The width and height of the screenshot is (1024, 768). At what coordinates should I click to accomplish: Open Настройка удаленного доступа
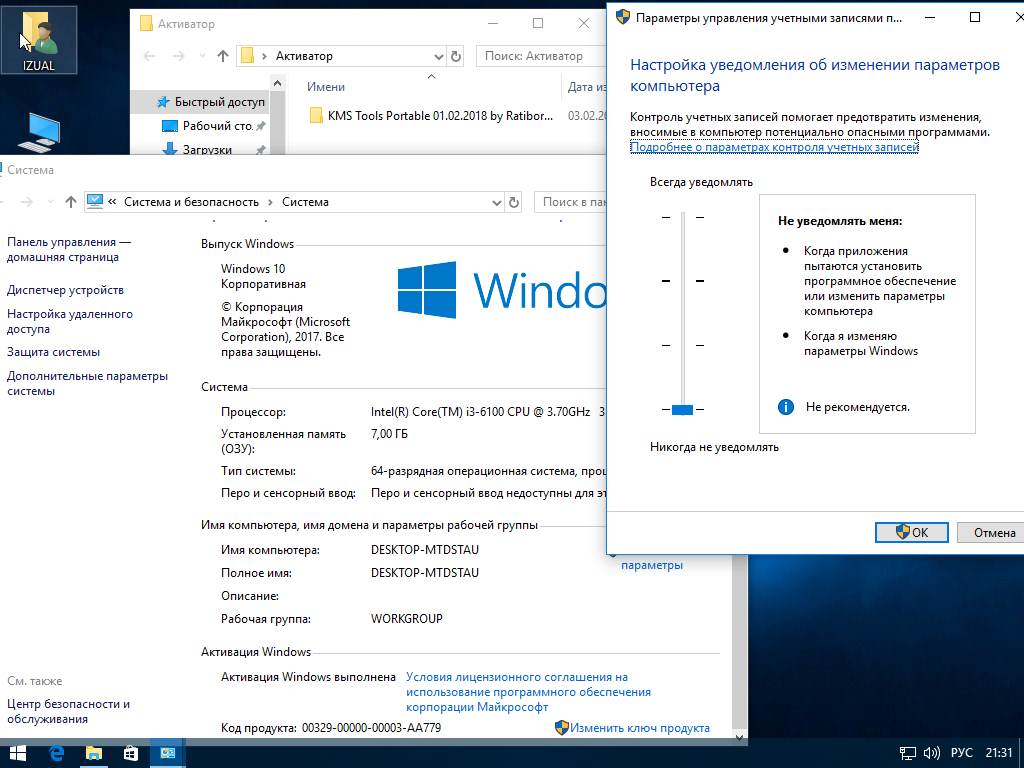pos(70,321)
